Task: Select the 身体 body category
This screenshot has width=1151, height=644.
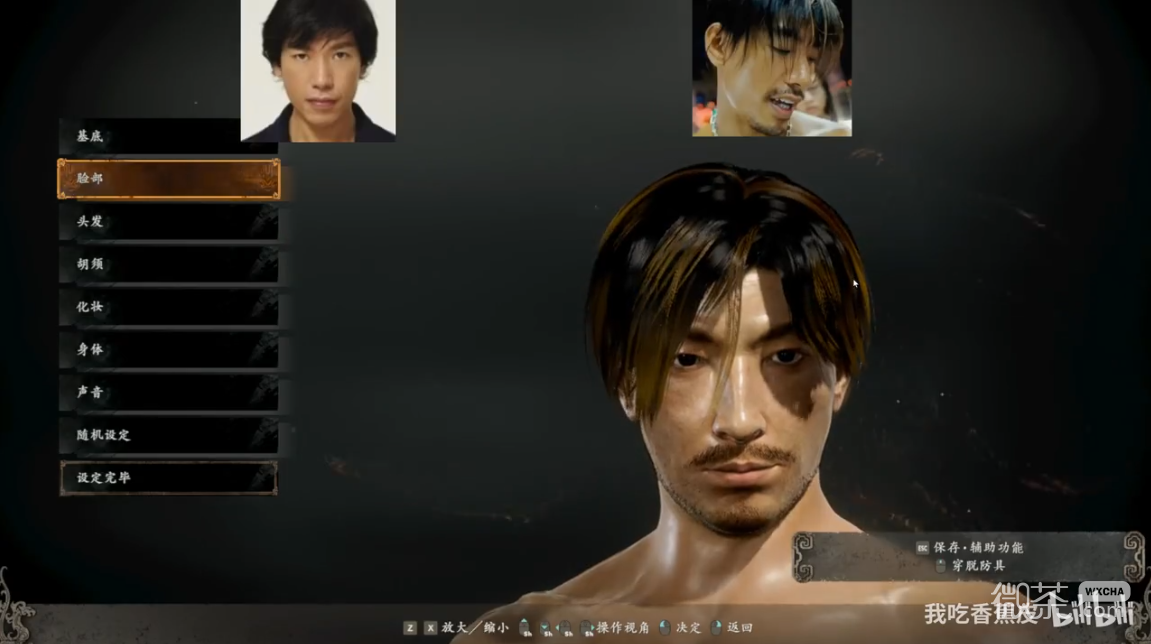Action: pos(168,350)
